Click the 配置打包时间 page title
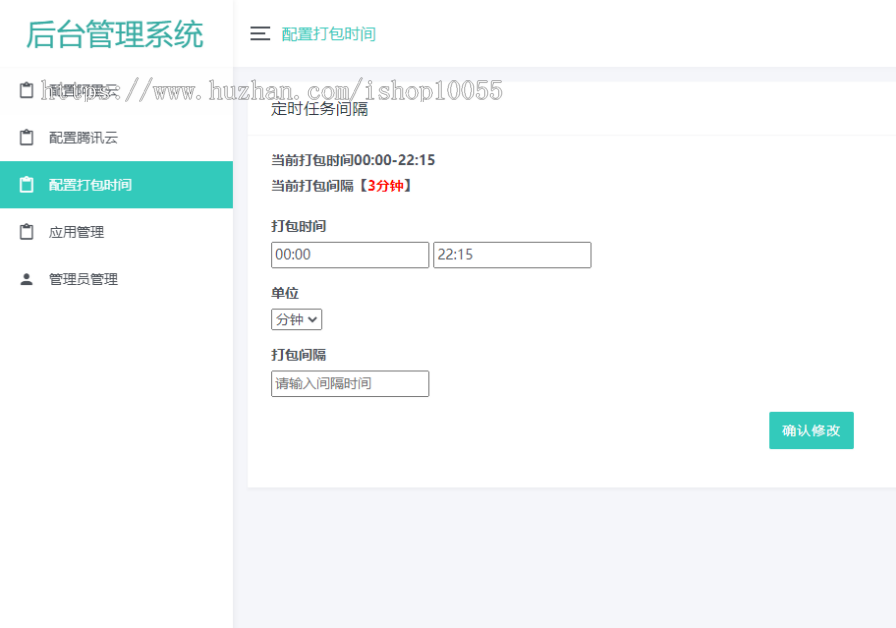The height and width of the screenshot is (628, 896). coord(328,33)
